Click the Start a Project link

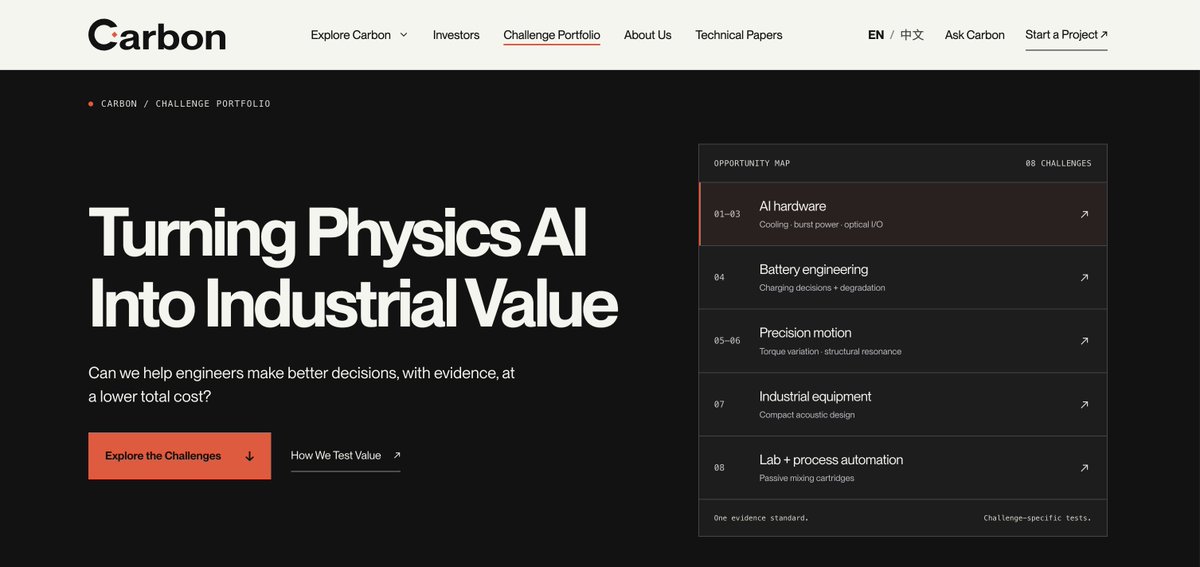[x=1066, y=35]
